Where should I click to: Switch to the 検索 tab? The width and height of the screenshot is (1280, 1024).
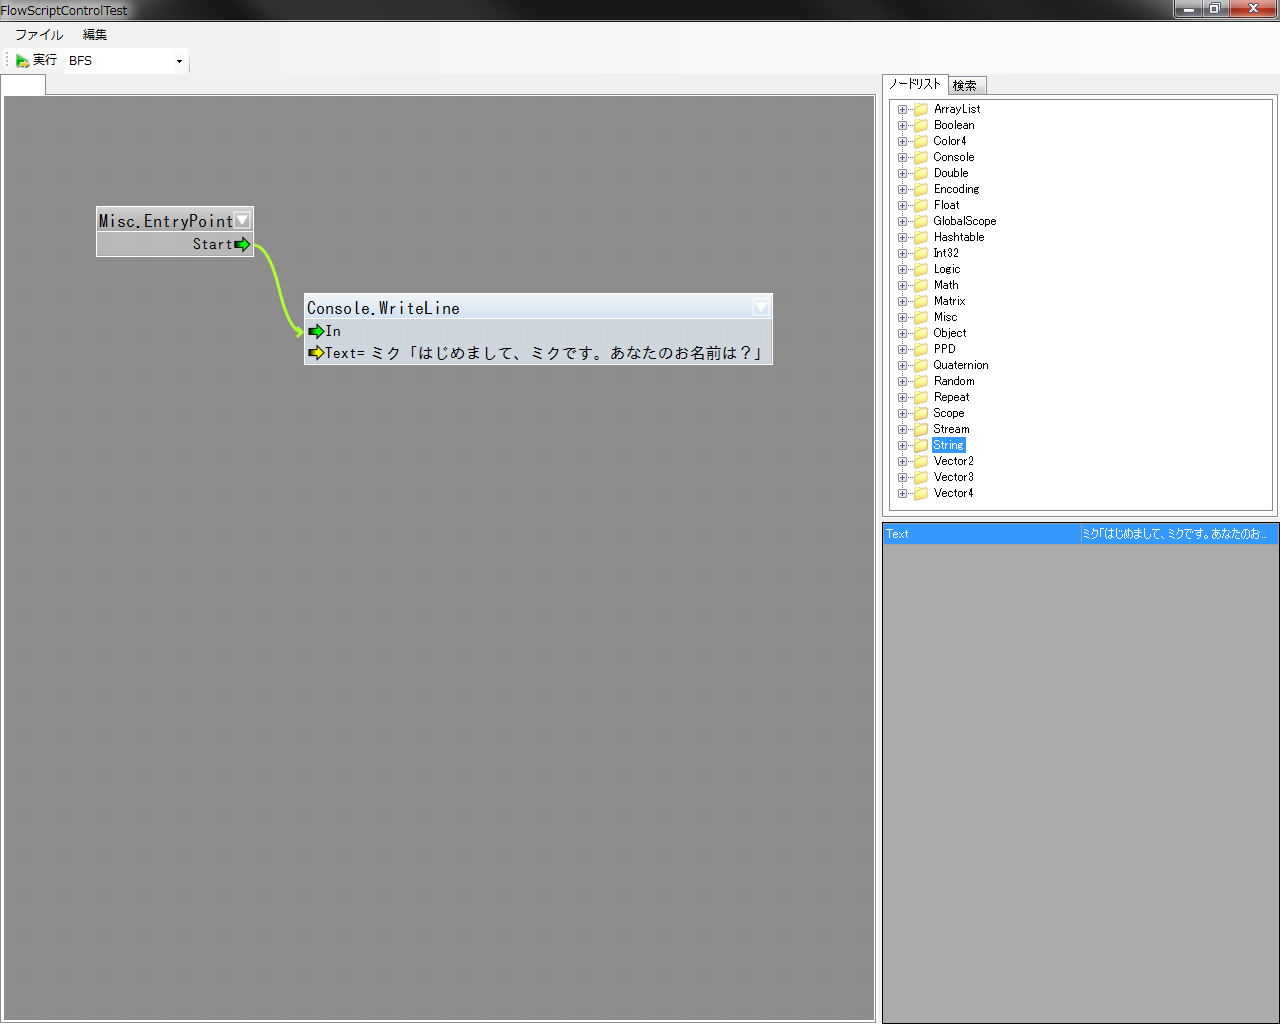(965, 86)
